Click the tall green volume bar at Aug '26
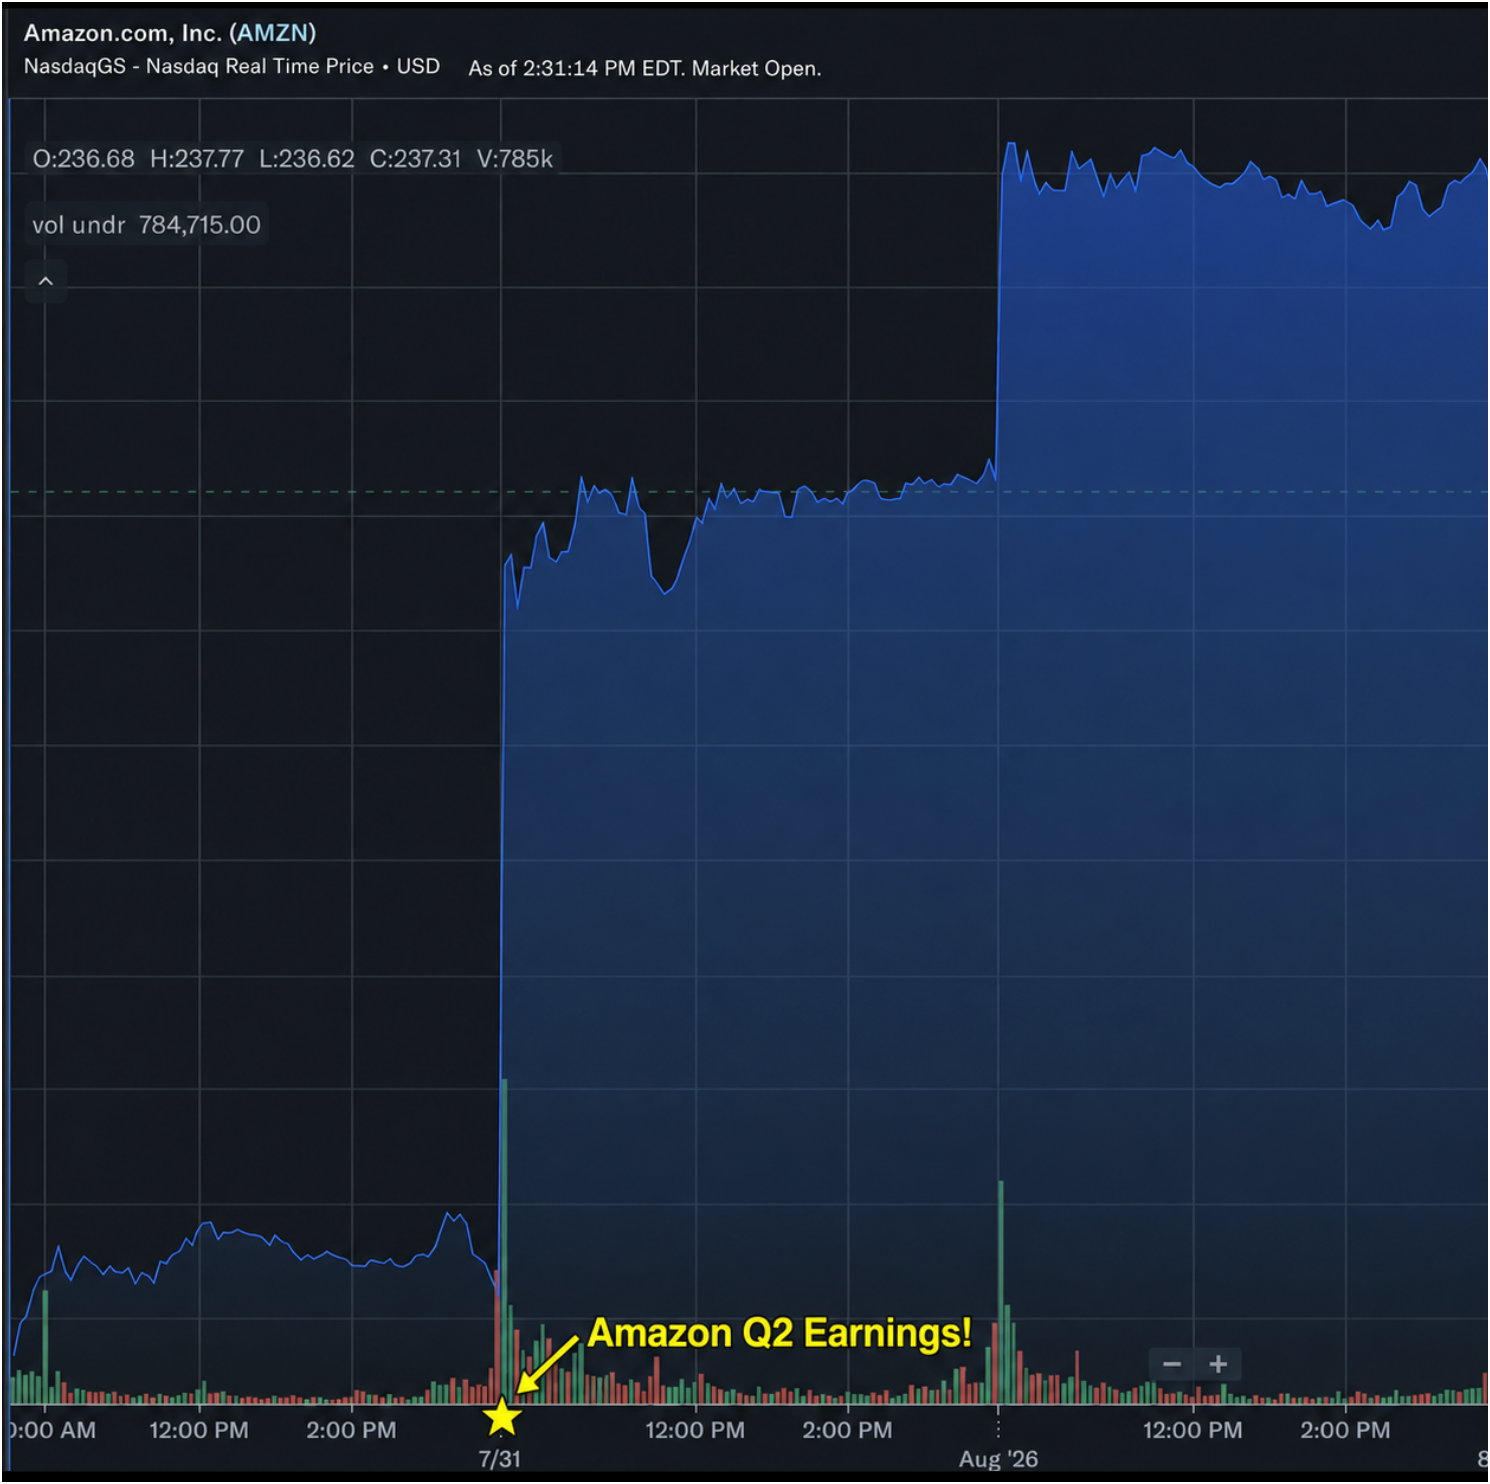 [x=1000, y=1292]
